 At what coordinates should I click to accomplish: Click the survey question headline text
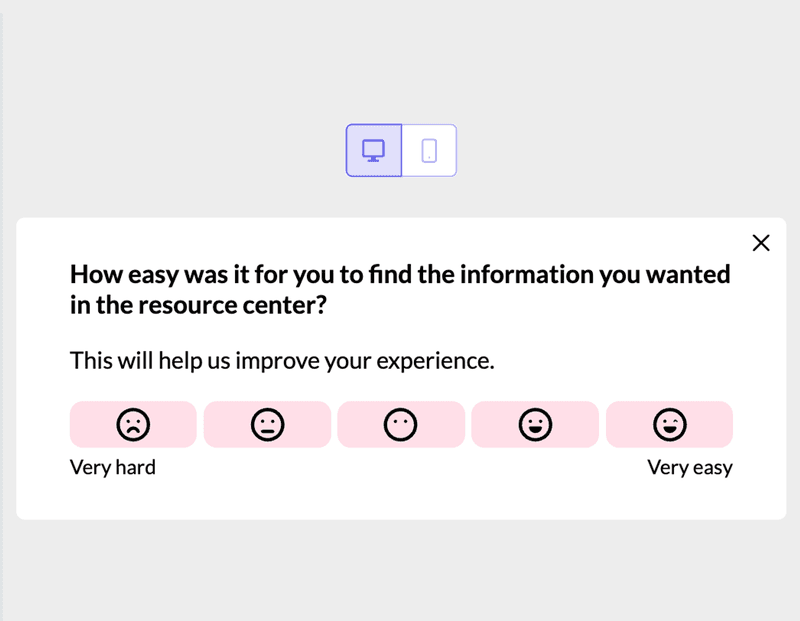click(x=399, y=289)
